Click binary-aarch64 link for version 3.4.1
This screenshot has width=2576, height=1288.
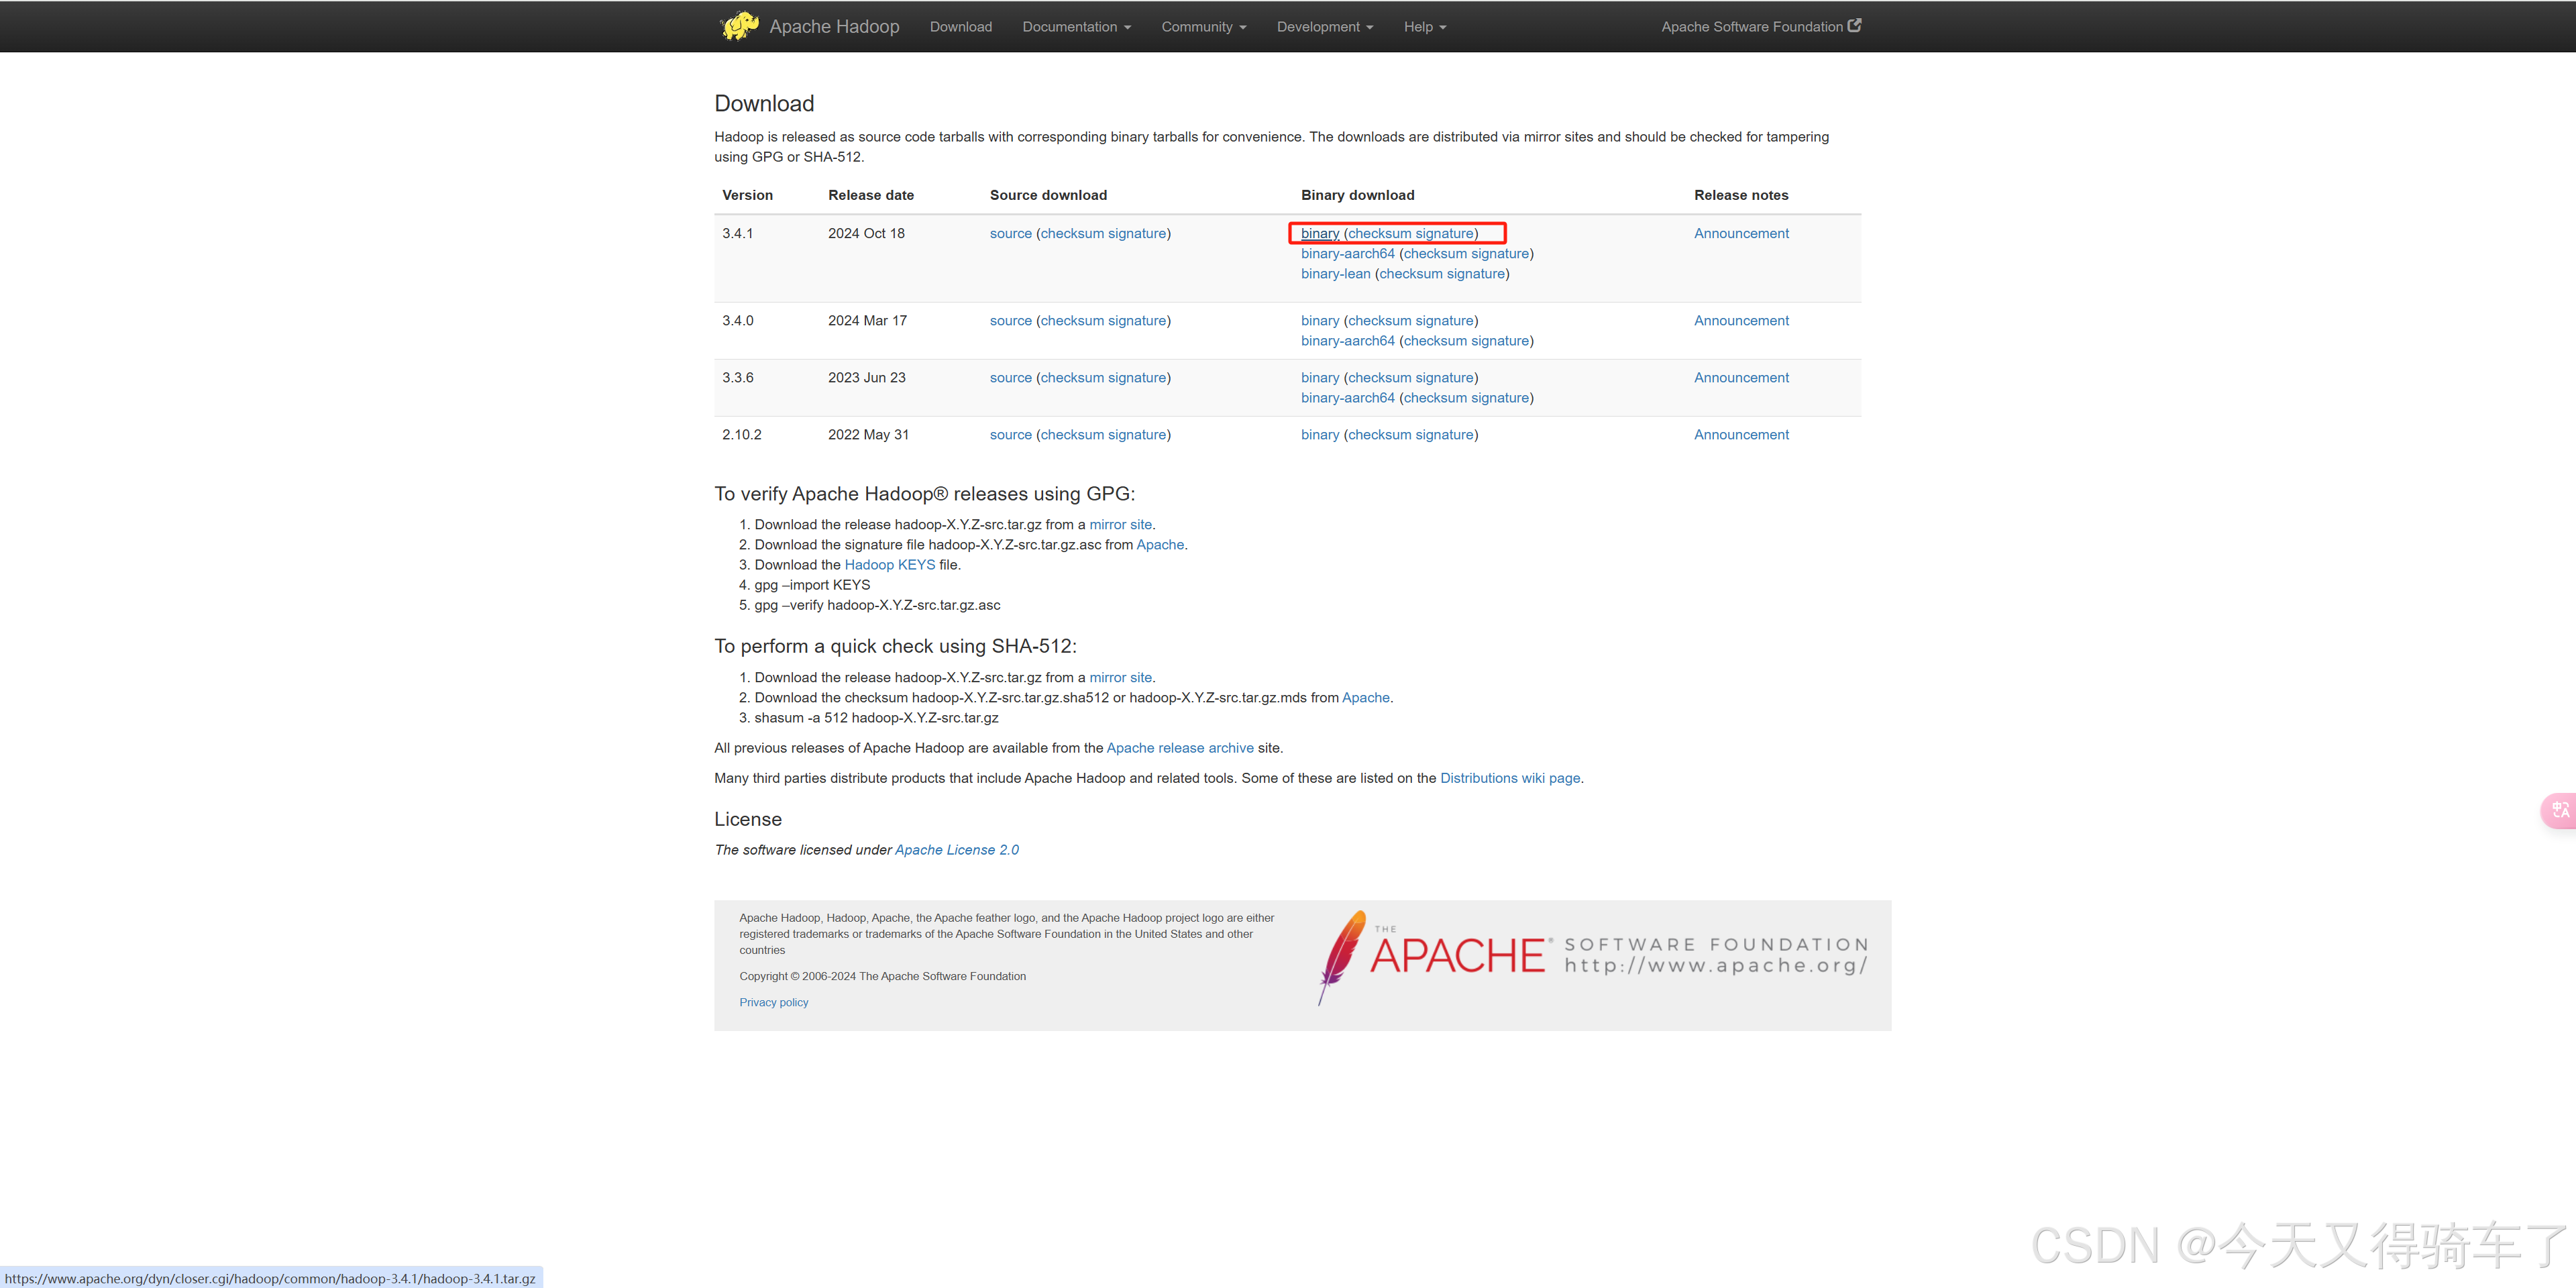1347,254
